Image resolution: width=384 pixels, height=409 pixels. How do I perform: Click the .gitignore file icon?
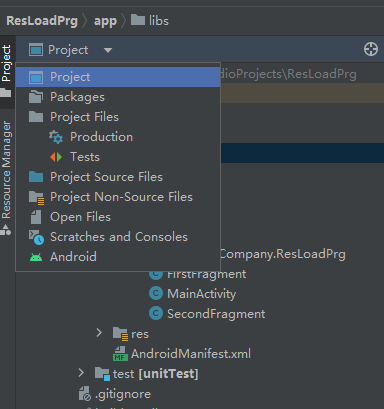pos(85,394)
